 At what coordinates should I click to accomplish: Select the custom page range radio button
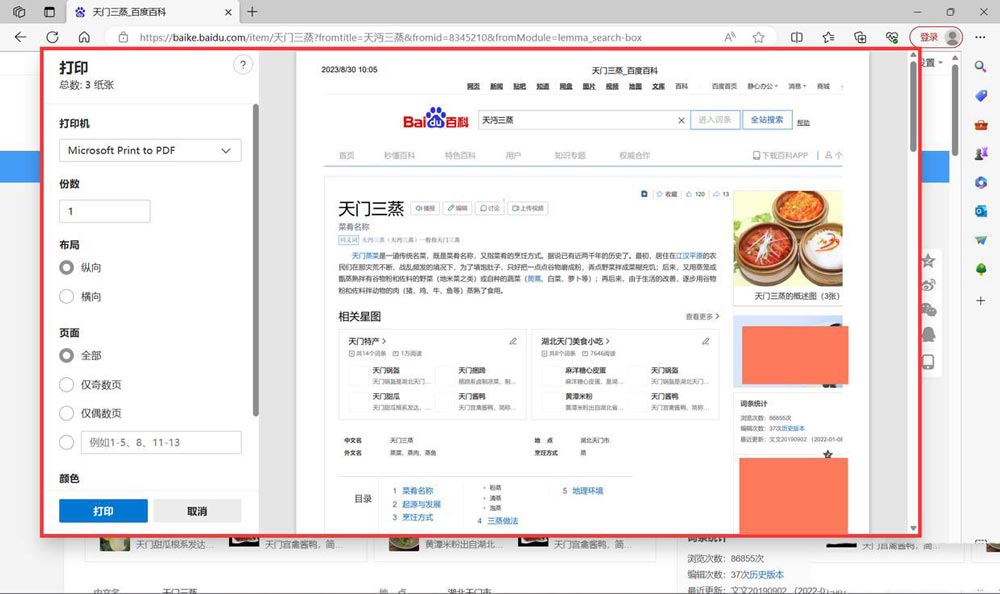pos(66,442)
